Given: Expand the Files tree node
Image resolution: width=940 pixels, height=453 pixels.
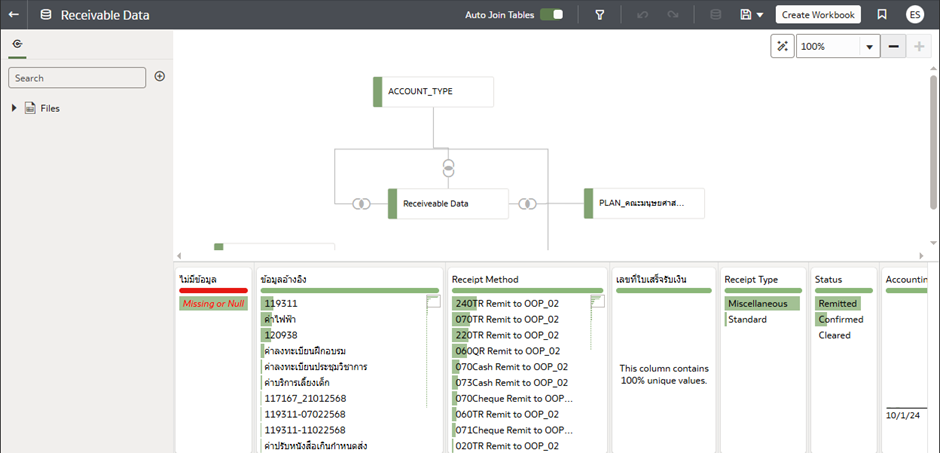Looking at the screenshot, I should [14, 108].
